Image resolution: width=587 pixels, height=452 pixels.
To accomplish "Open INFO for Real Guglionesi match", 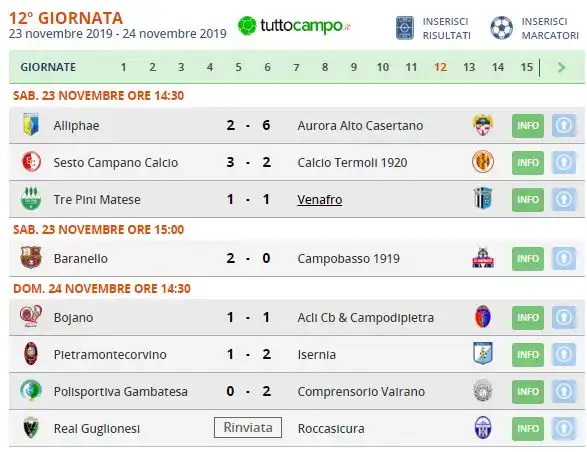I will pyautogui.click(x=528, y=428).
